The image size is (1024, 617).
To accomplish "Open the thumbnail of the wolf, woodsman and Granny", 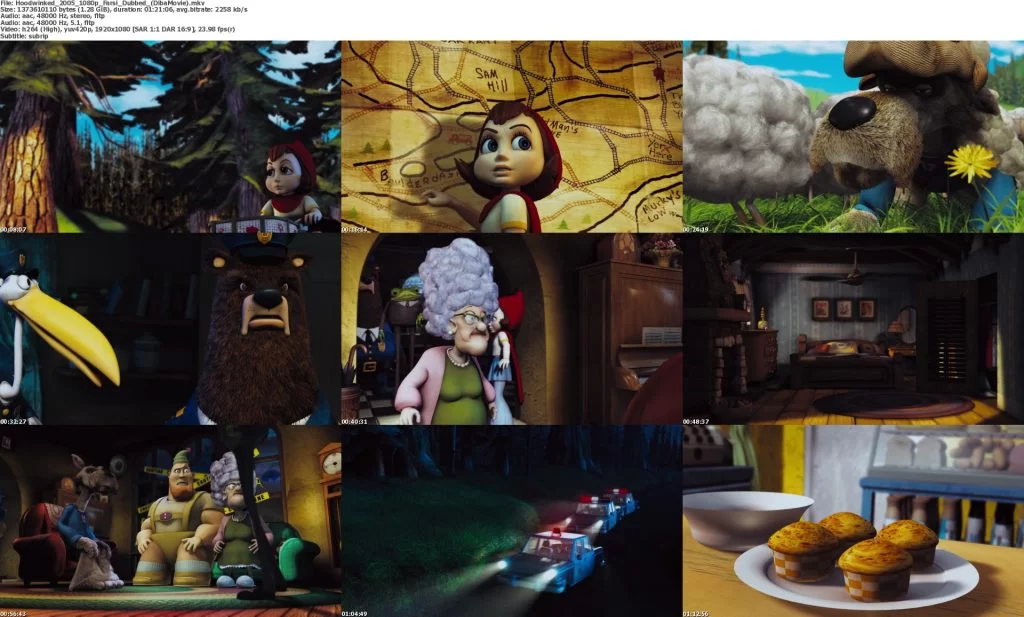I will (x=170, y=521).
